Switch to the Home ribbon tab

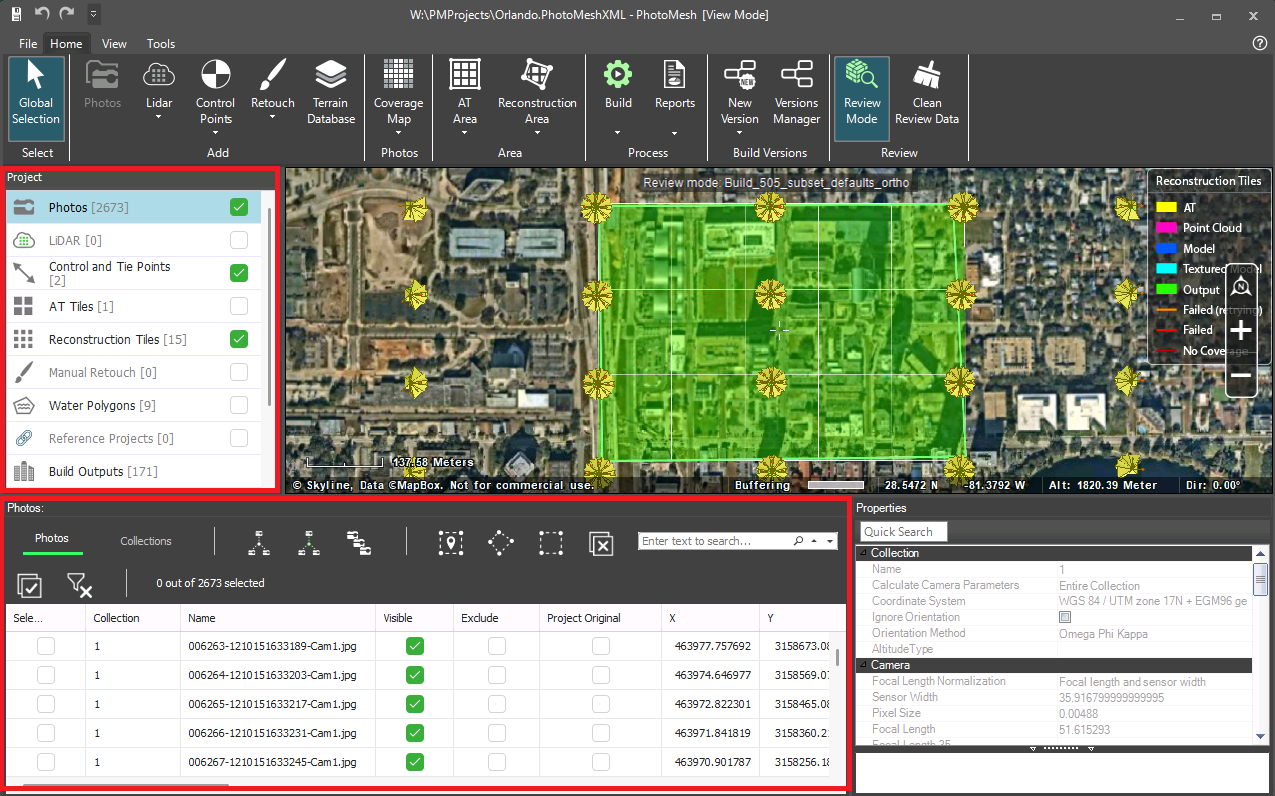click(x=67, y=44)
